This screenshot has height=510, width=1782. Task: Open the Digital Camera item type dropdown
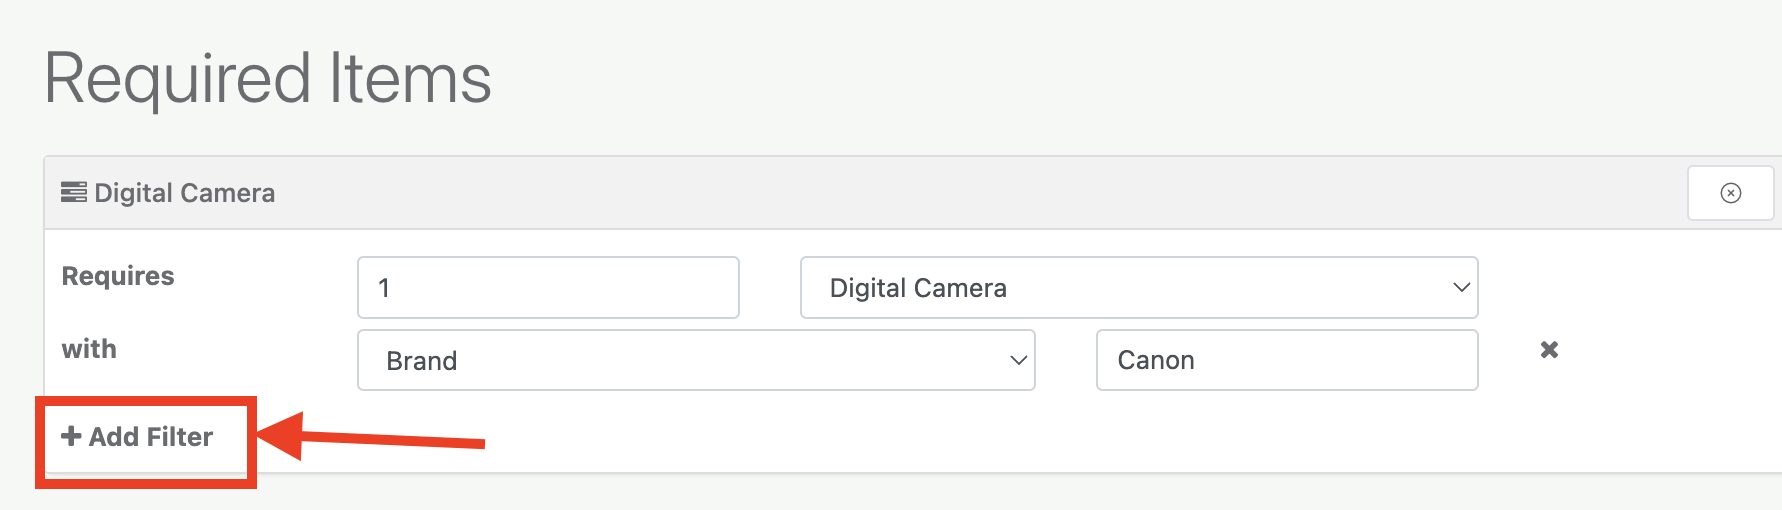point(1139,288)
